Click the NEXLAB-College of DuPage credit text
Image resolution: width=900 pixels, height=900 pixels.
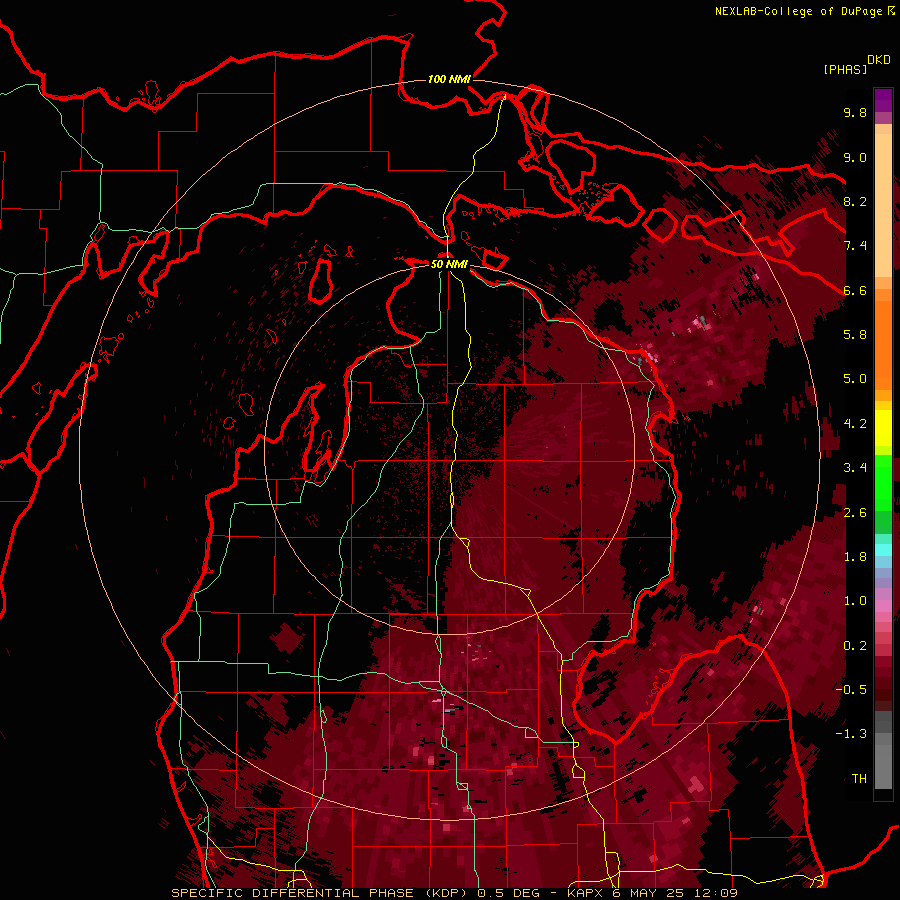[x=798, y=11]
